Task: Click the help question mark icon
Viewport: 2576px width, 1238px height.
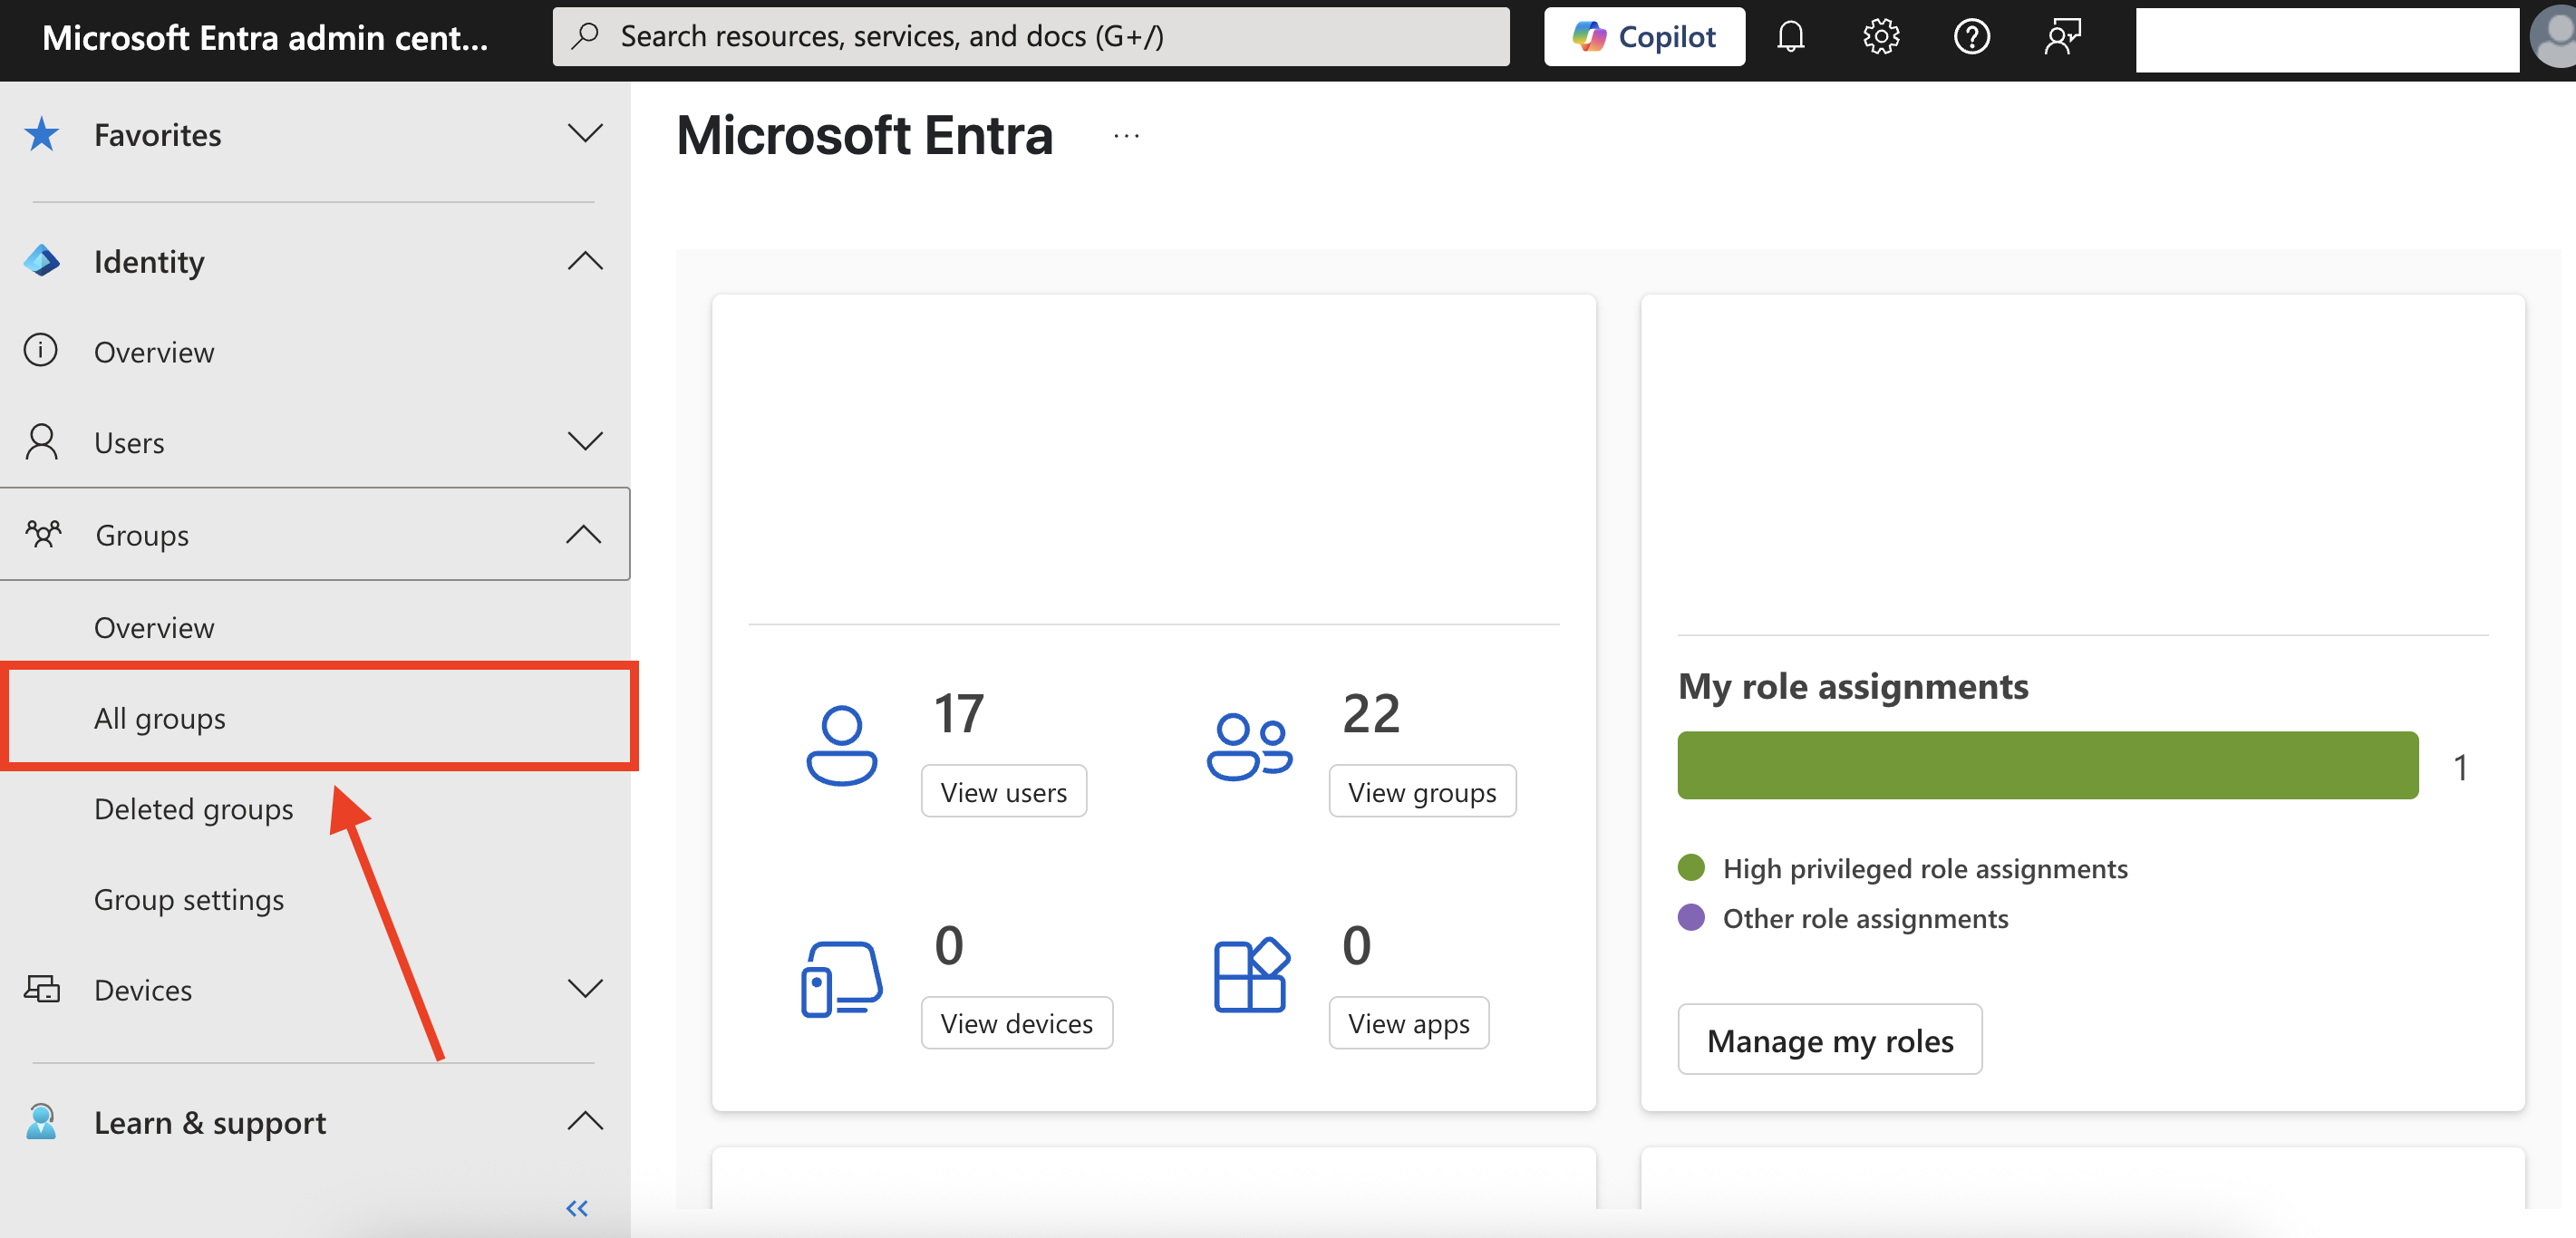Action: pos(1971,37)
